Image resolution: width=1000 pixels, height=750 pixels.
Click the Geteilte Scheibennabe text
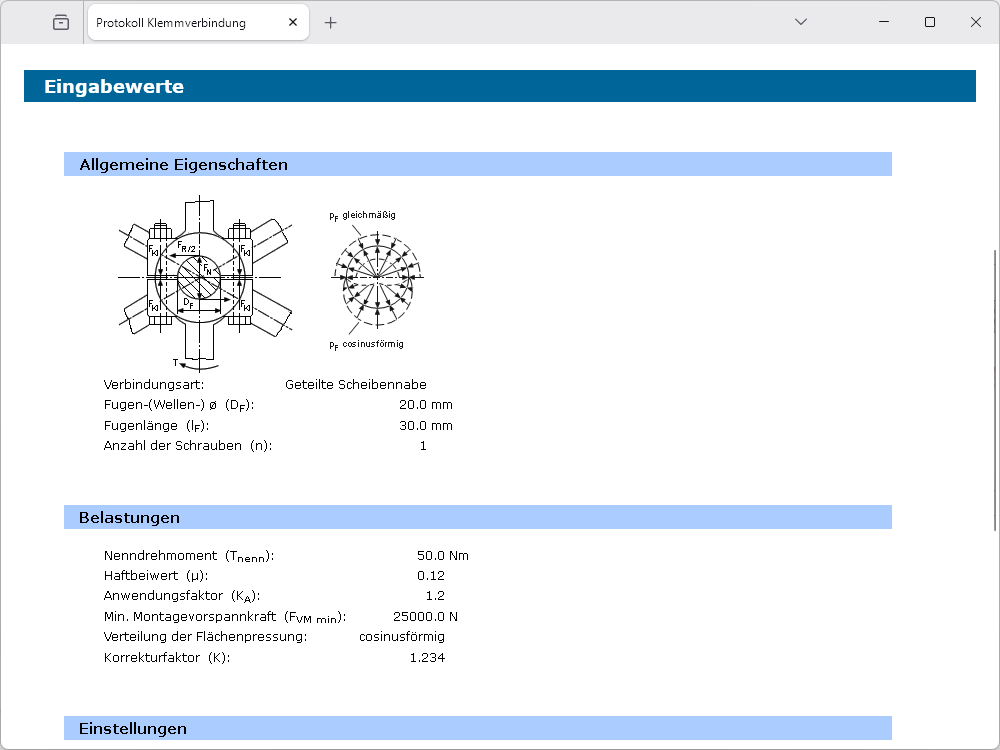pyautogui.click(x=355, y=385)
